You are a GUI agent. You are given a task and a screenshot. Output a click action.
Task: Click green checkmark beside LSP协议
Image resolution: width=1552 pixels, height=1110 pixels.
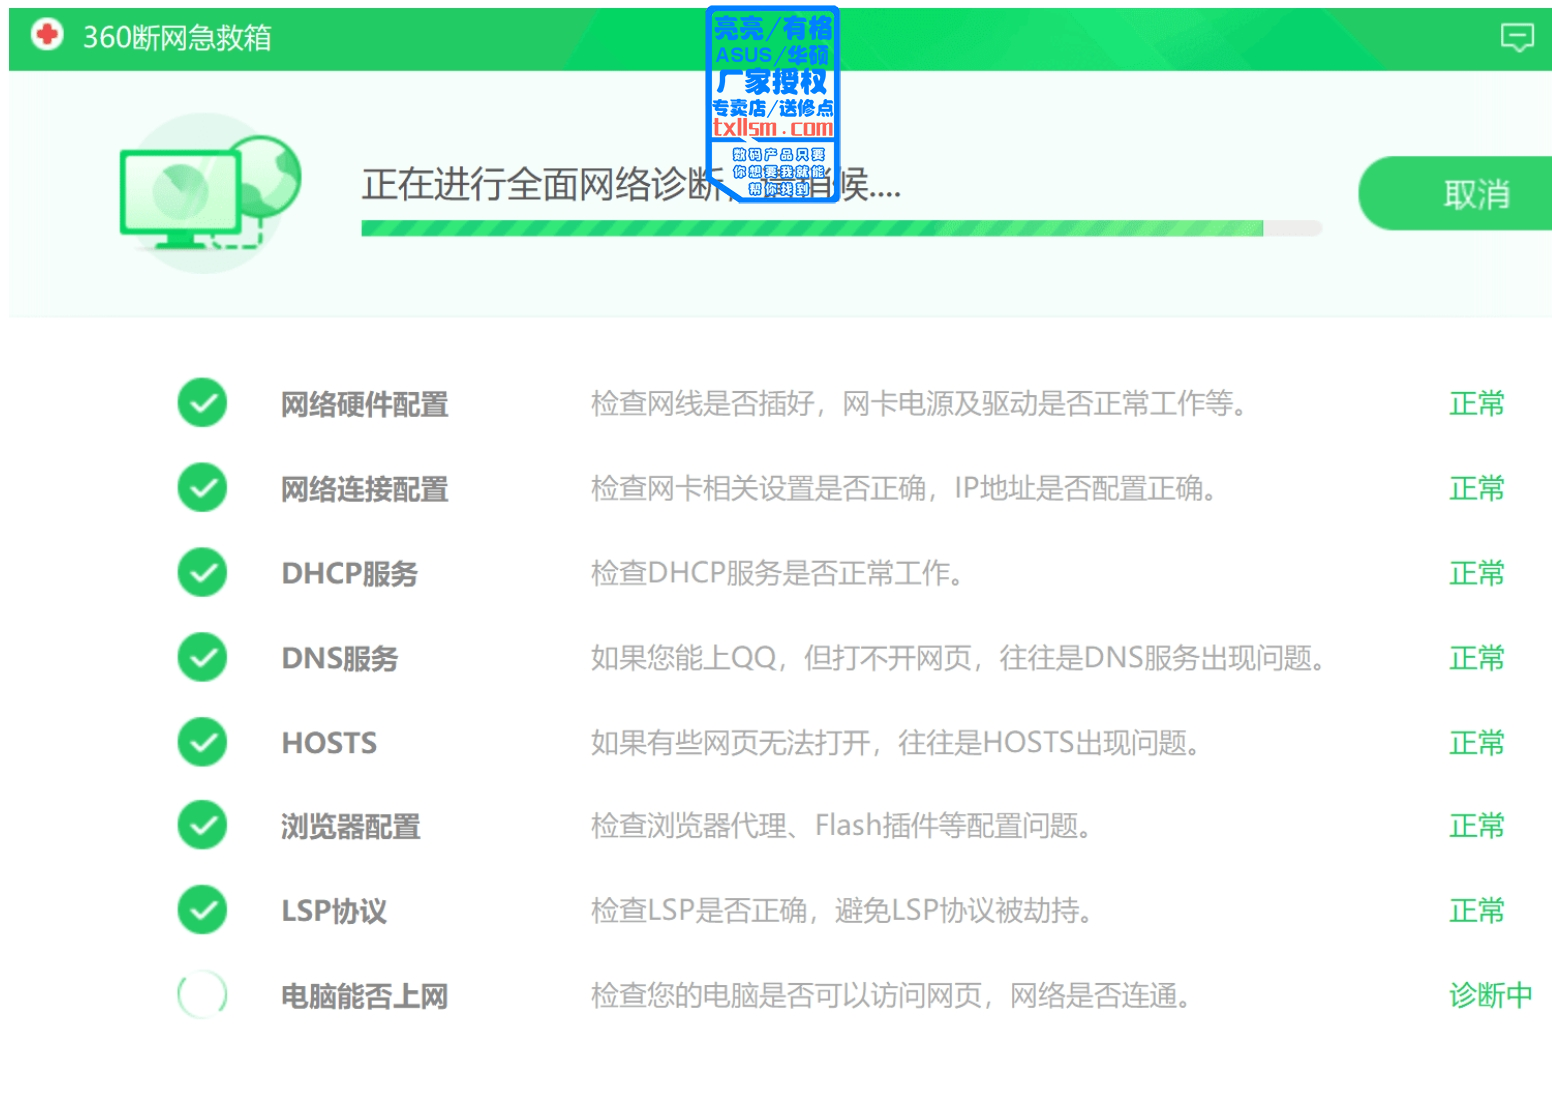click(x=203, y=910)
